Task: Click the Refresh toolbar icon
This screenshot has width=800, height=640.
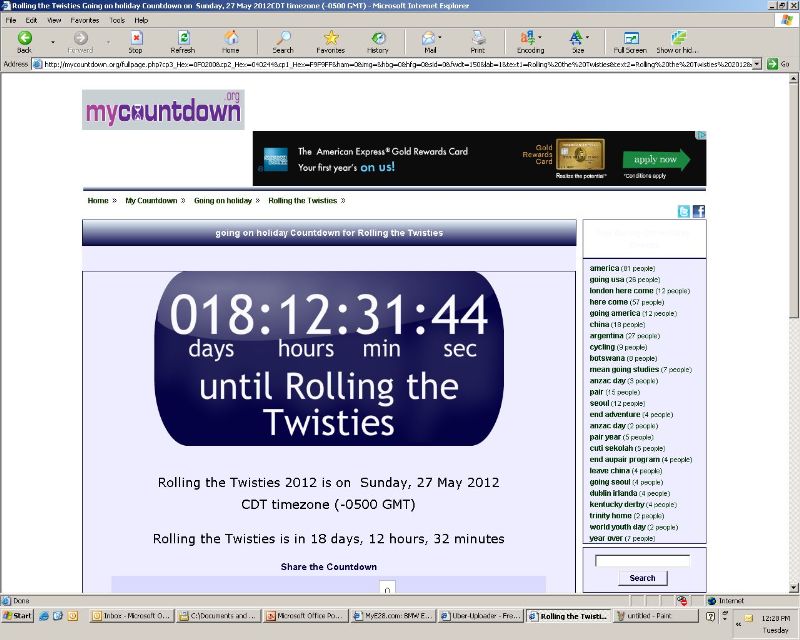Action: click(x=183, y=38)
